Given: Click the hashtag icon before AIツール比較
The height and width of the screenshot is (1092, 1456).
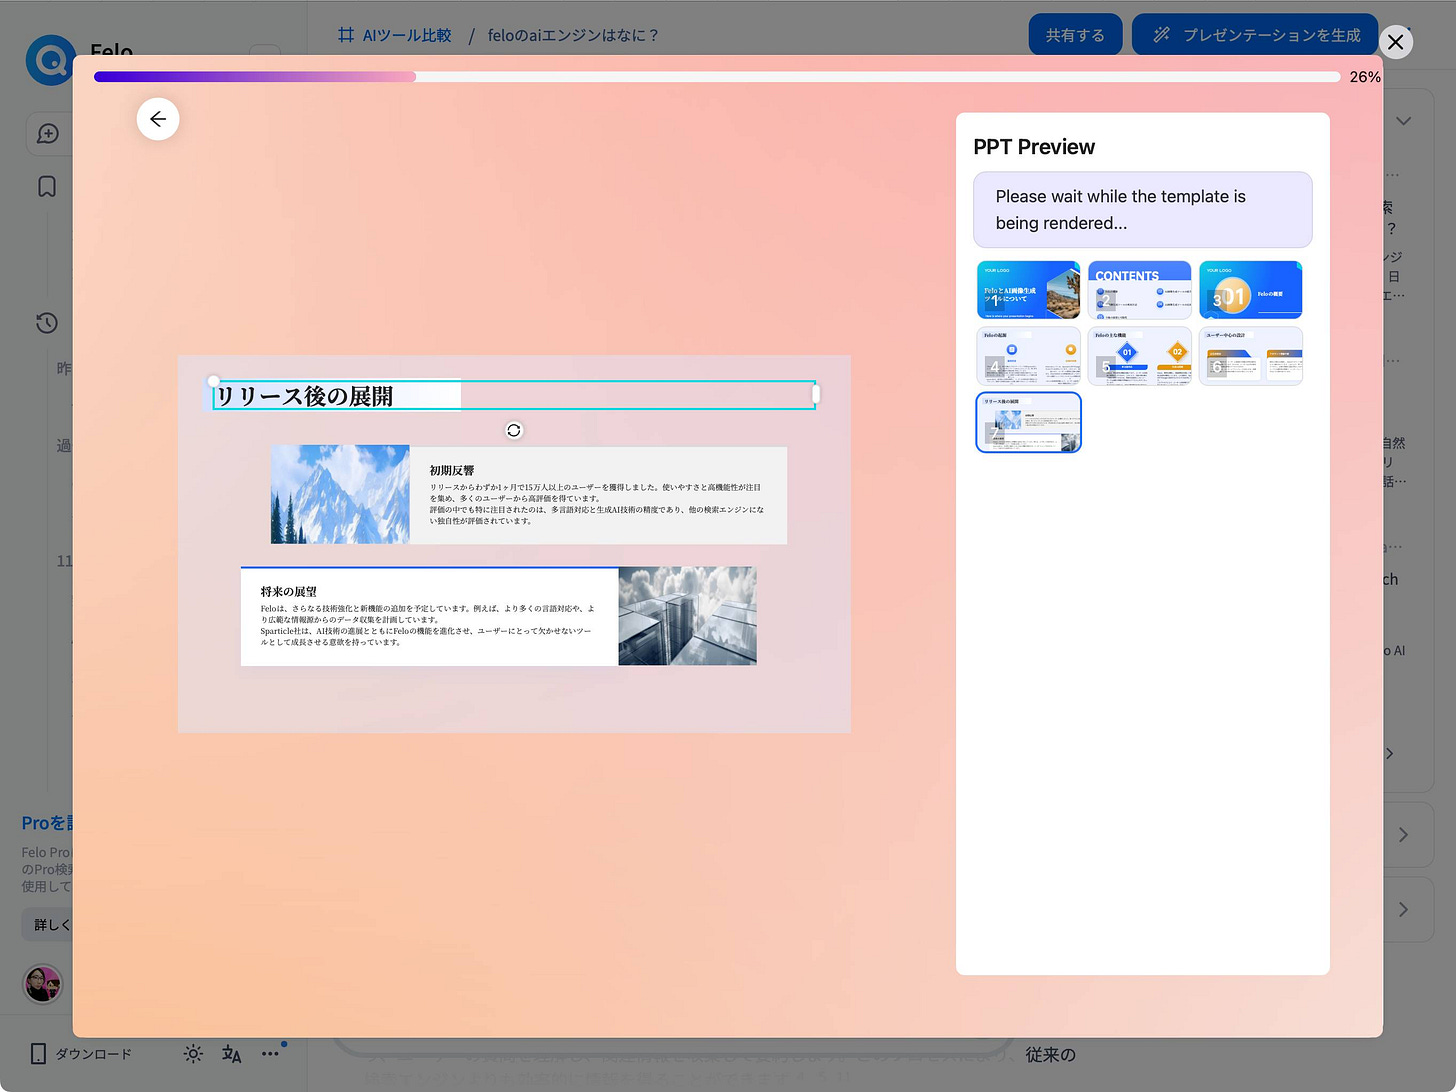Looking at the screenshot, I should [346, 35].
